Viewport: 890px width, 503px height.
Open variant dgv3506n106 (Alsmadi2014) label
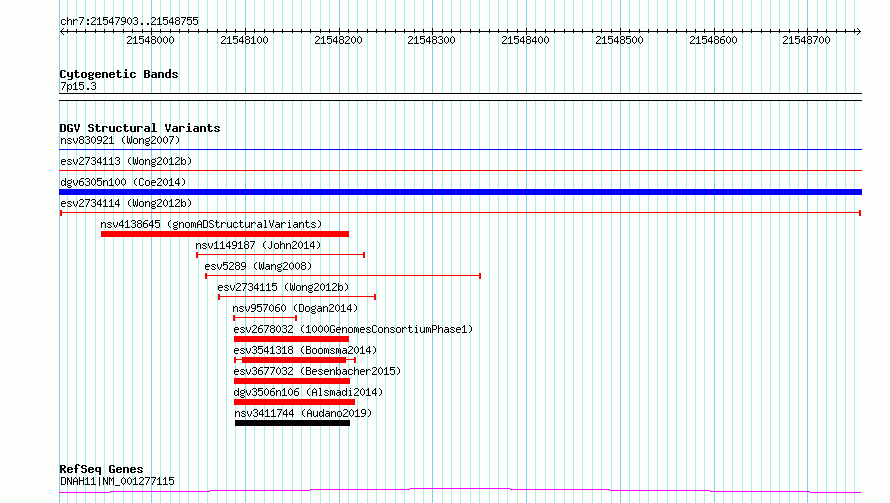(x=308, y=392)
